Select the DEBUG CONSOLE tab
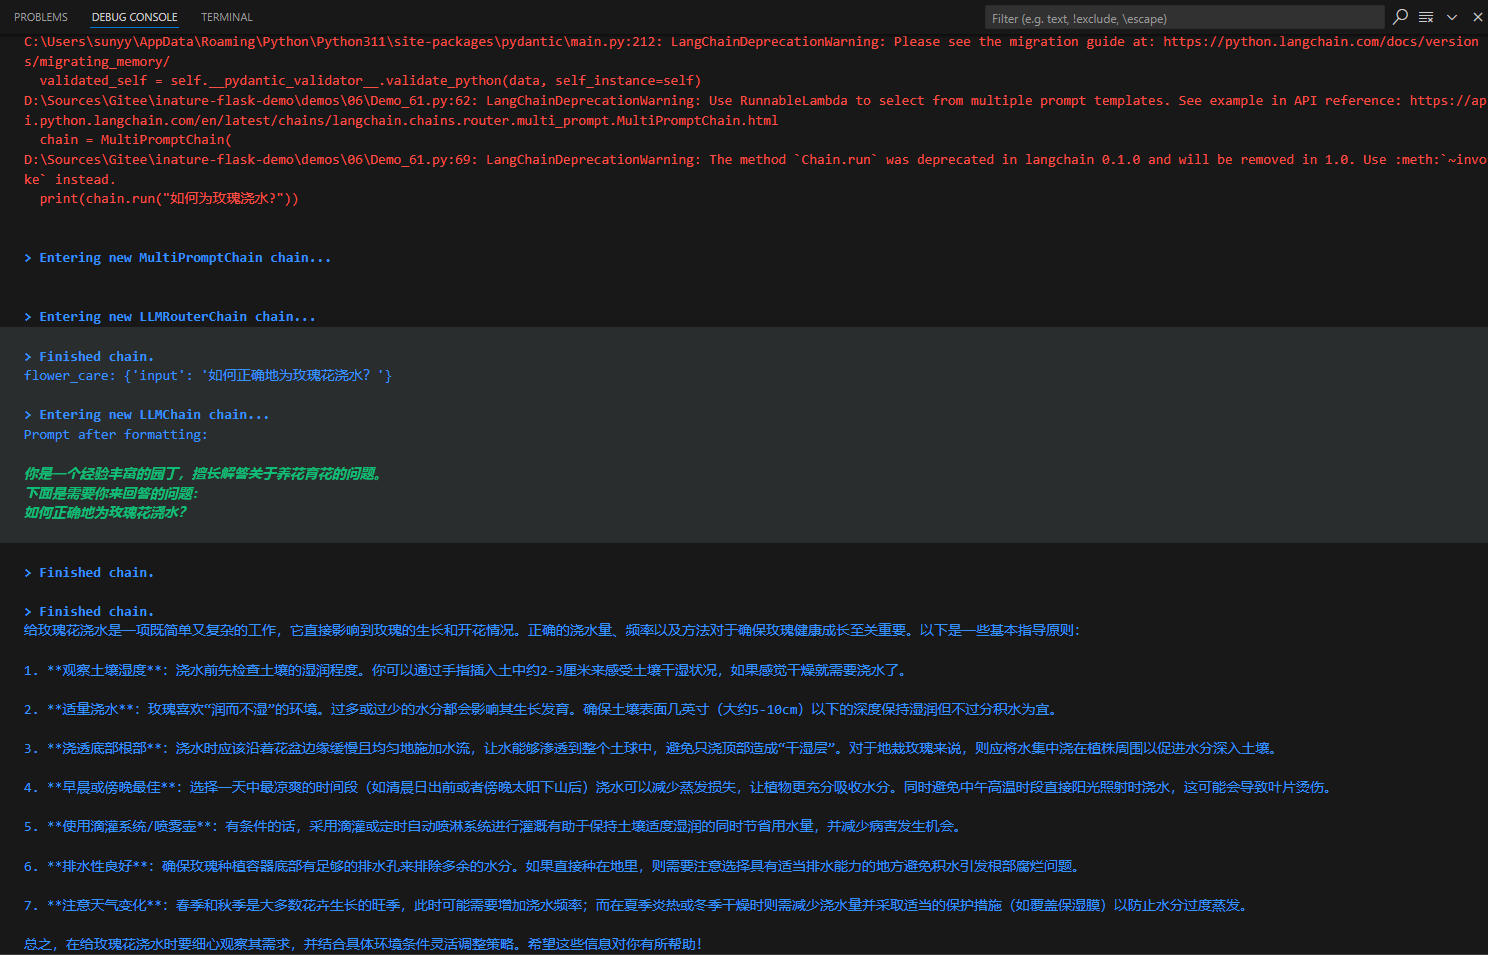The height and width of the screenshot is (955, 1488). (x=134, y=17)
